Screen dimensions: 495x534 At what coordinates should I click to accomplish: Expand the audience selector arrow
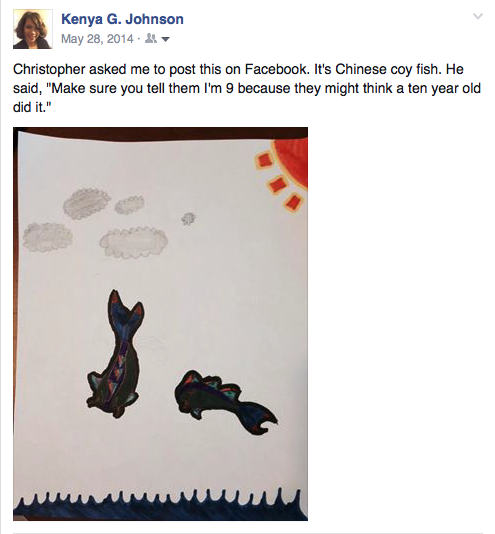[165, 40]
